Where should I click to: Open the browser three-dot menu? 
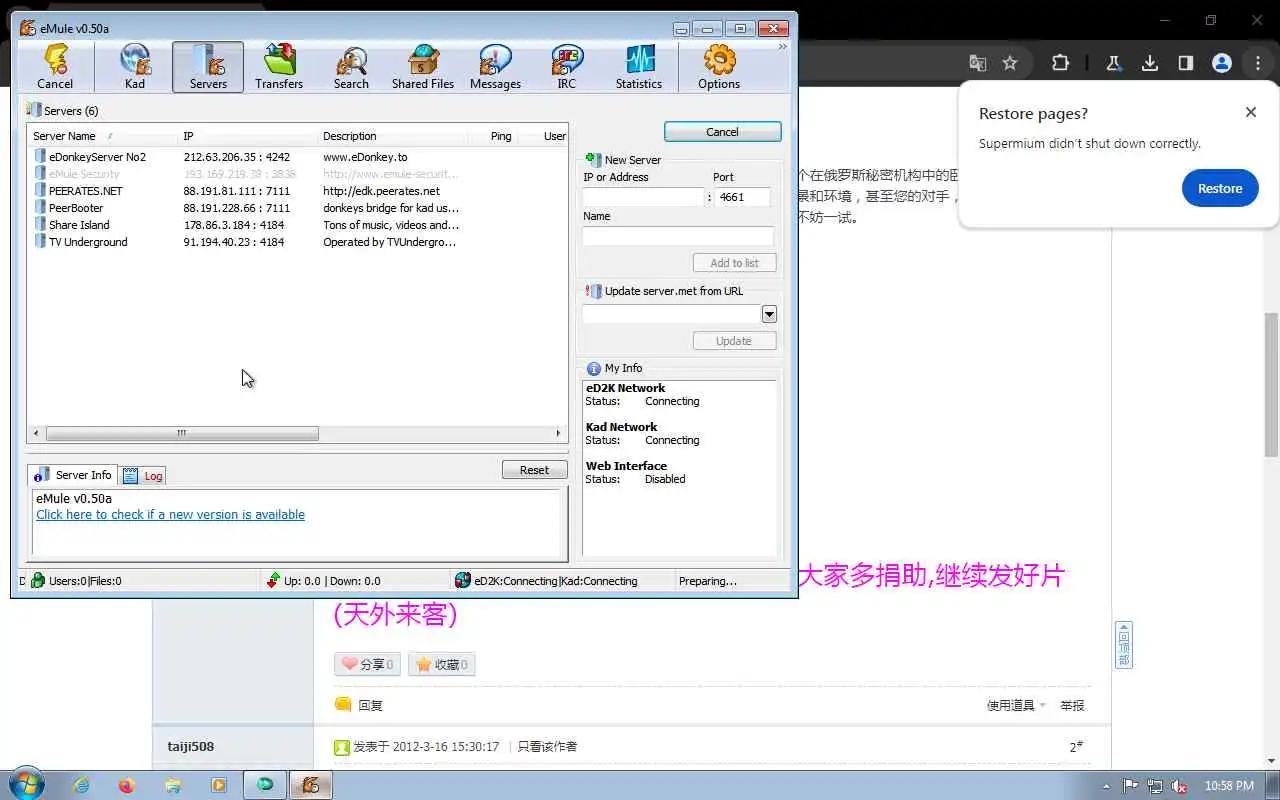tap(1257, 63)
